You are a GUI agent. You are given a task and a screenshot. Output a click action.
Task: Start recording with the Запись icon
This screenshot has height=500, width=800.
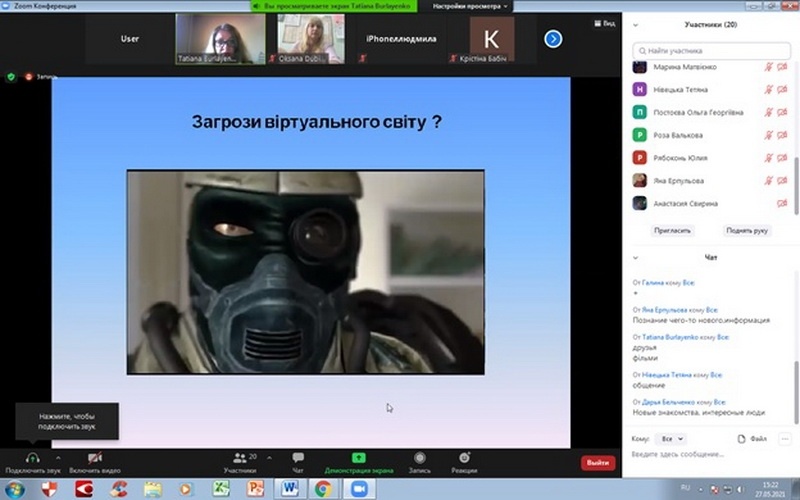[420, 457]
